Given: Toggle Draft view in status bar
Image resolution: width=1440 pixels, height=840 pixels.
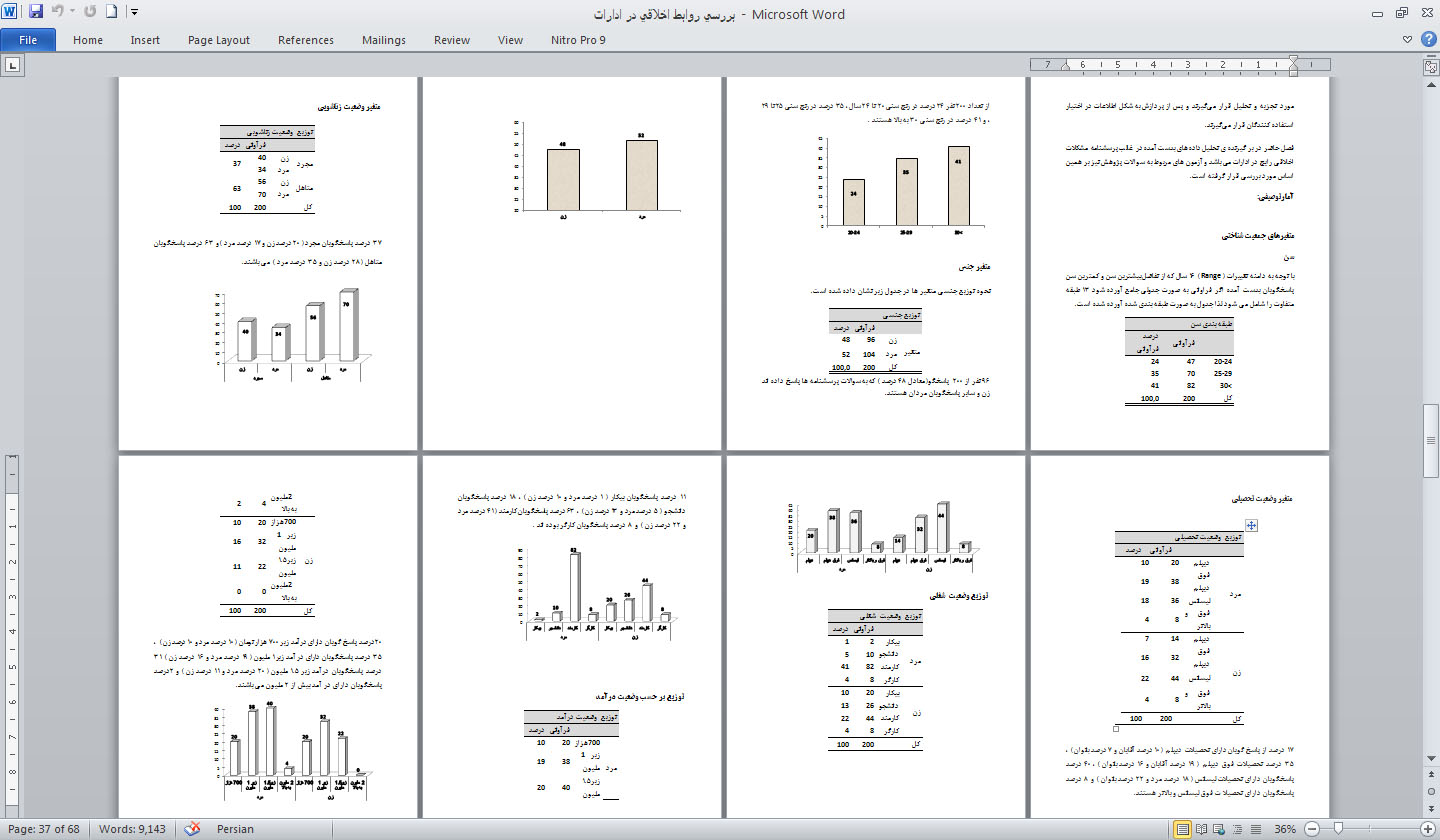Looking at the screenshot, I should (x=1254, y=829).
